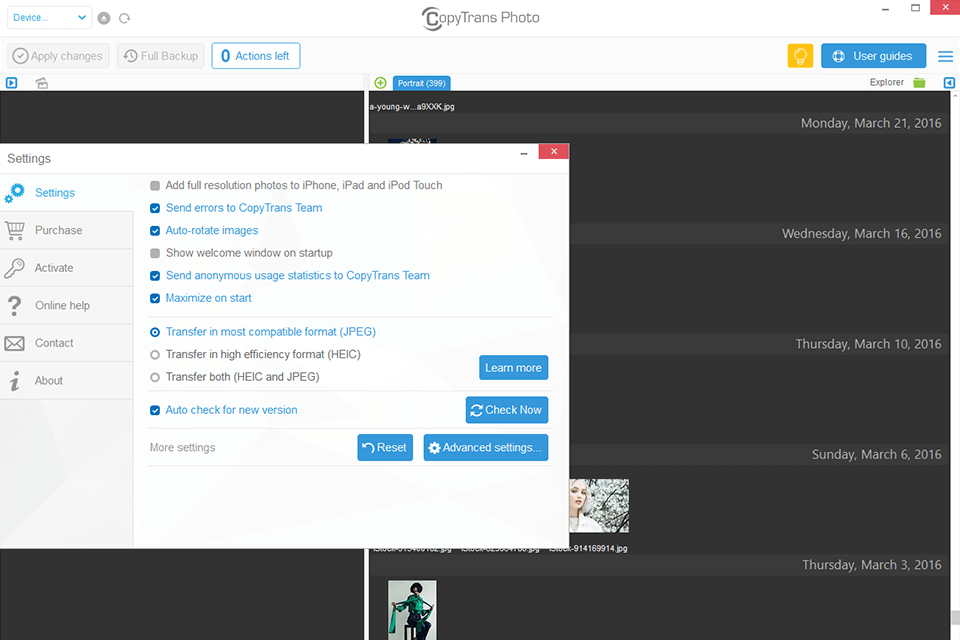Select the Portrait (399) album tab
Viewport: 960px width, 640px height.
tap(422, 83)
